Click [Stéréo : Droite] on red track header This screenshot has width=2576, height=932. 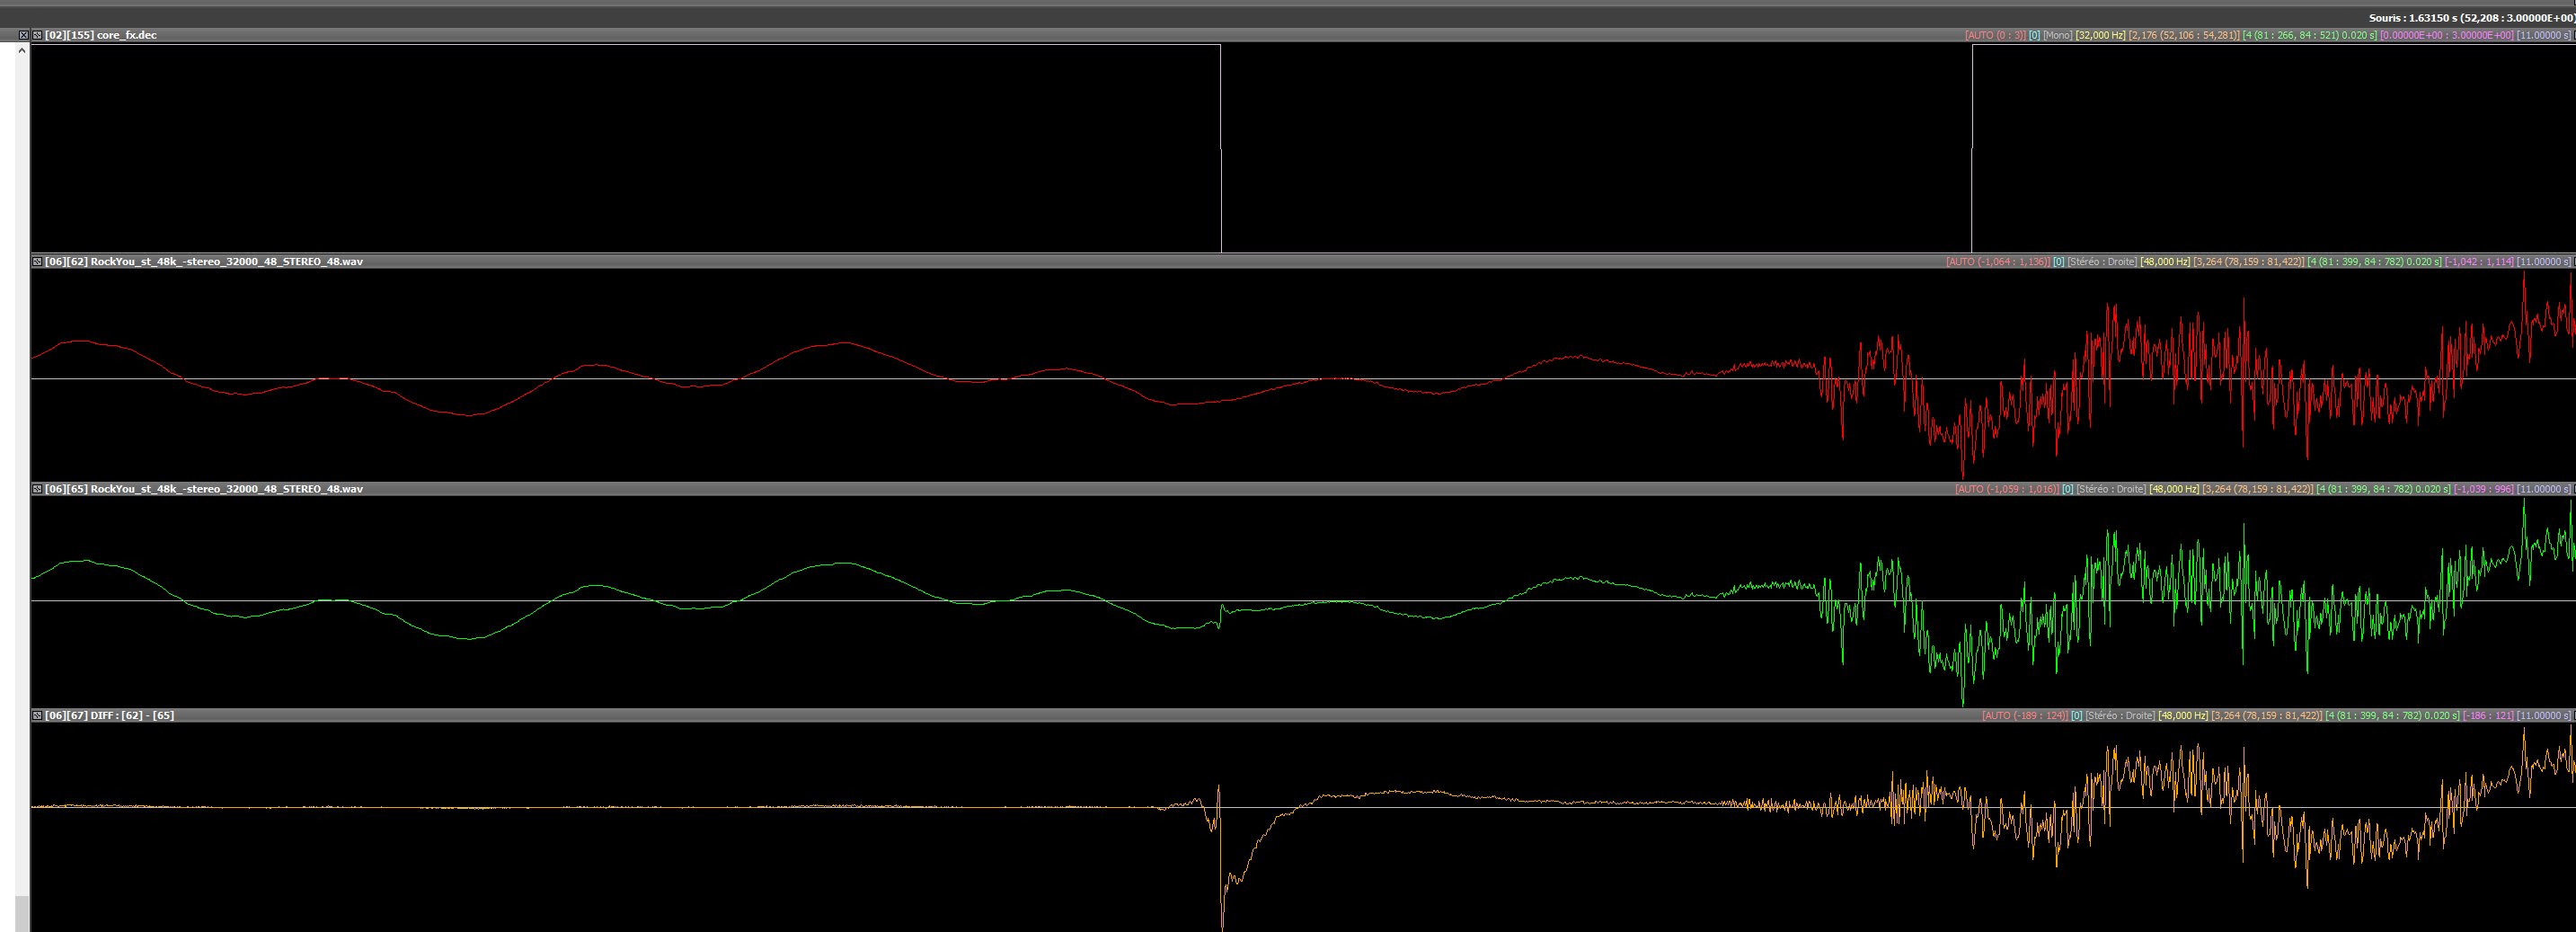click(2102, 262)
